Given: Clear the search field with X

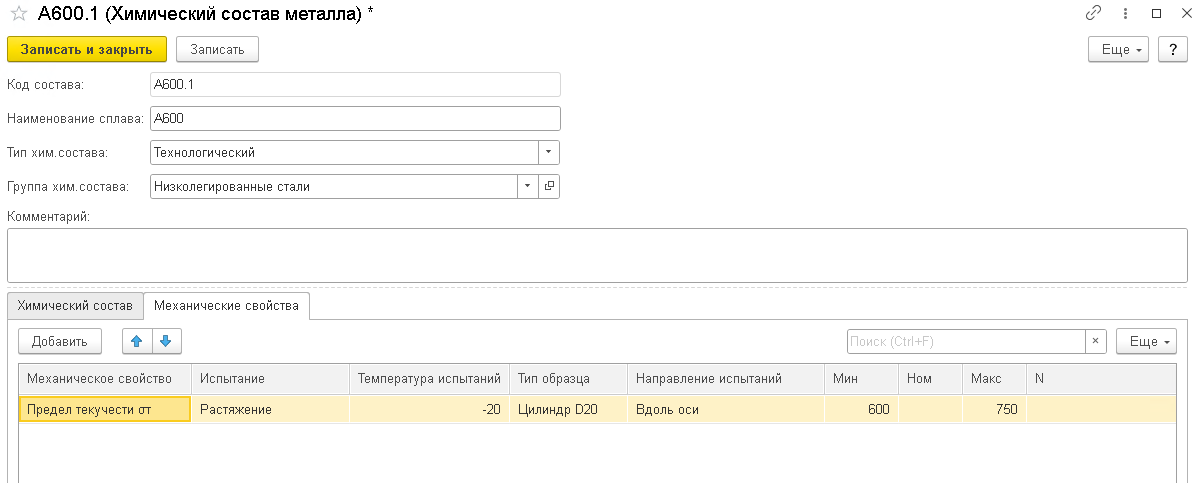Looking at the screenshot, I should click(x=1096, y=341).
